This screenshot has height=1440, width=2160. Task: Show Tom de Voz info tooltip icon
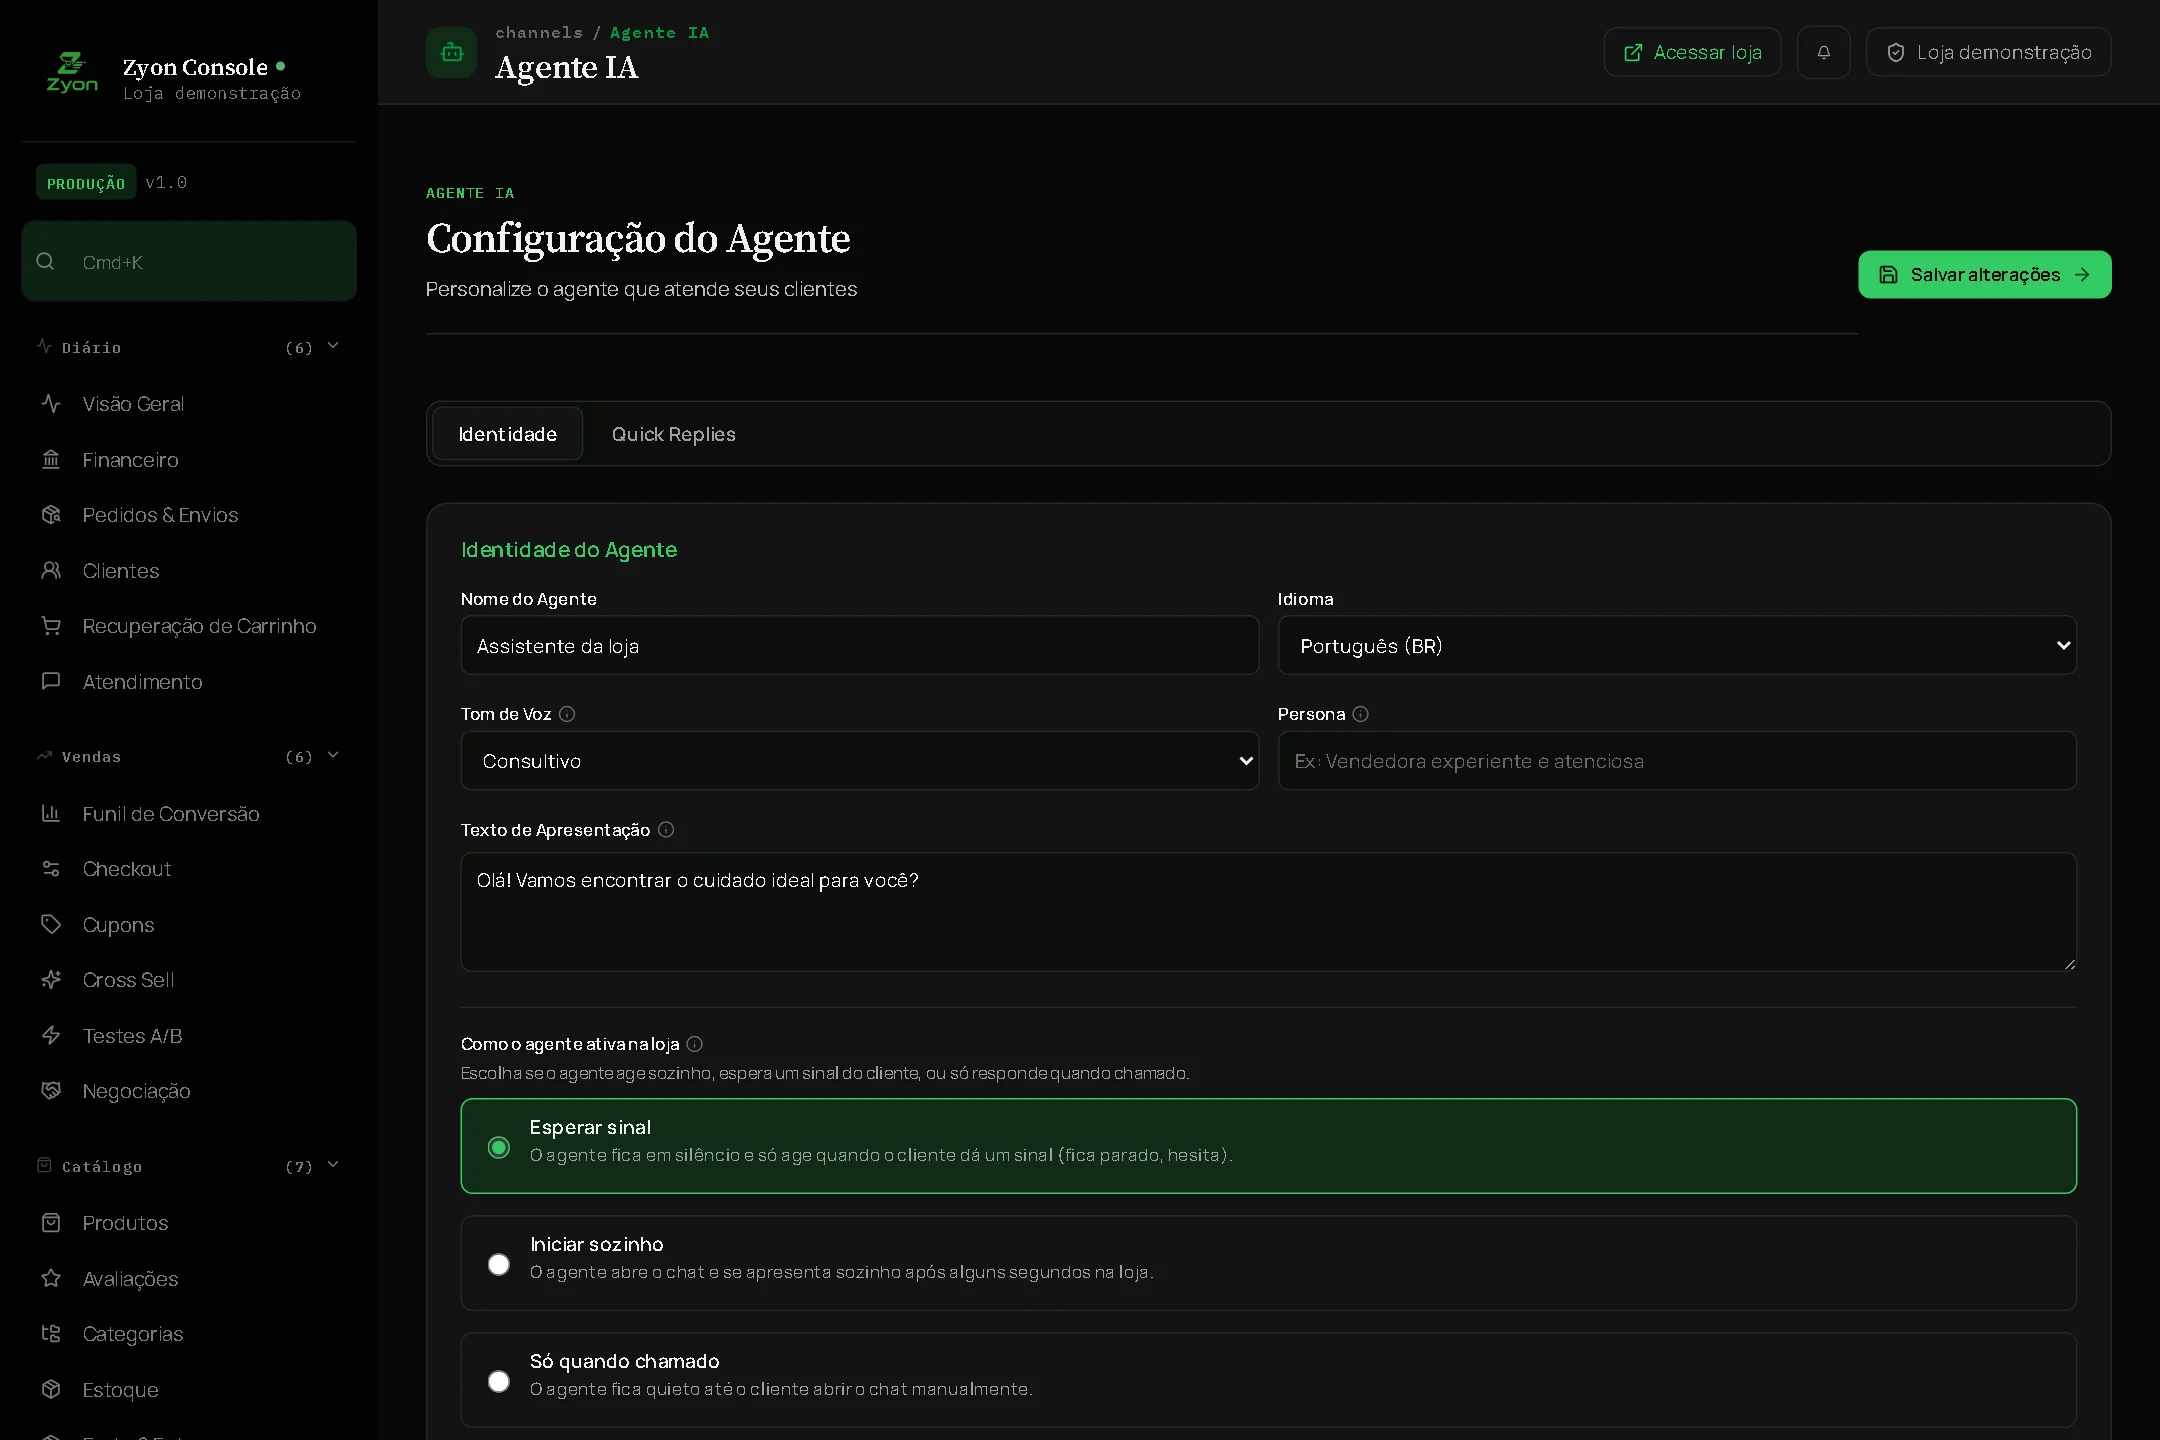(x=567, y=714)
